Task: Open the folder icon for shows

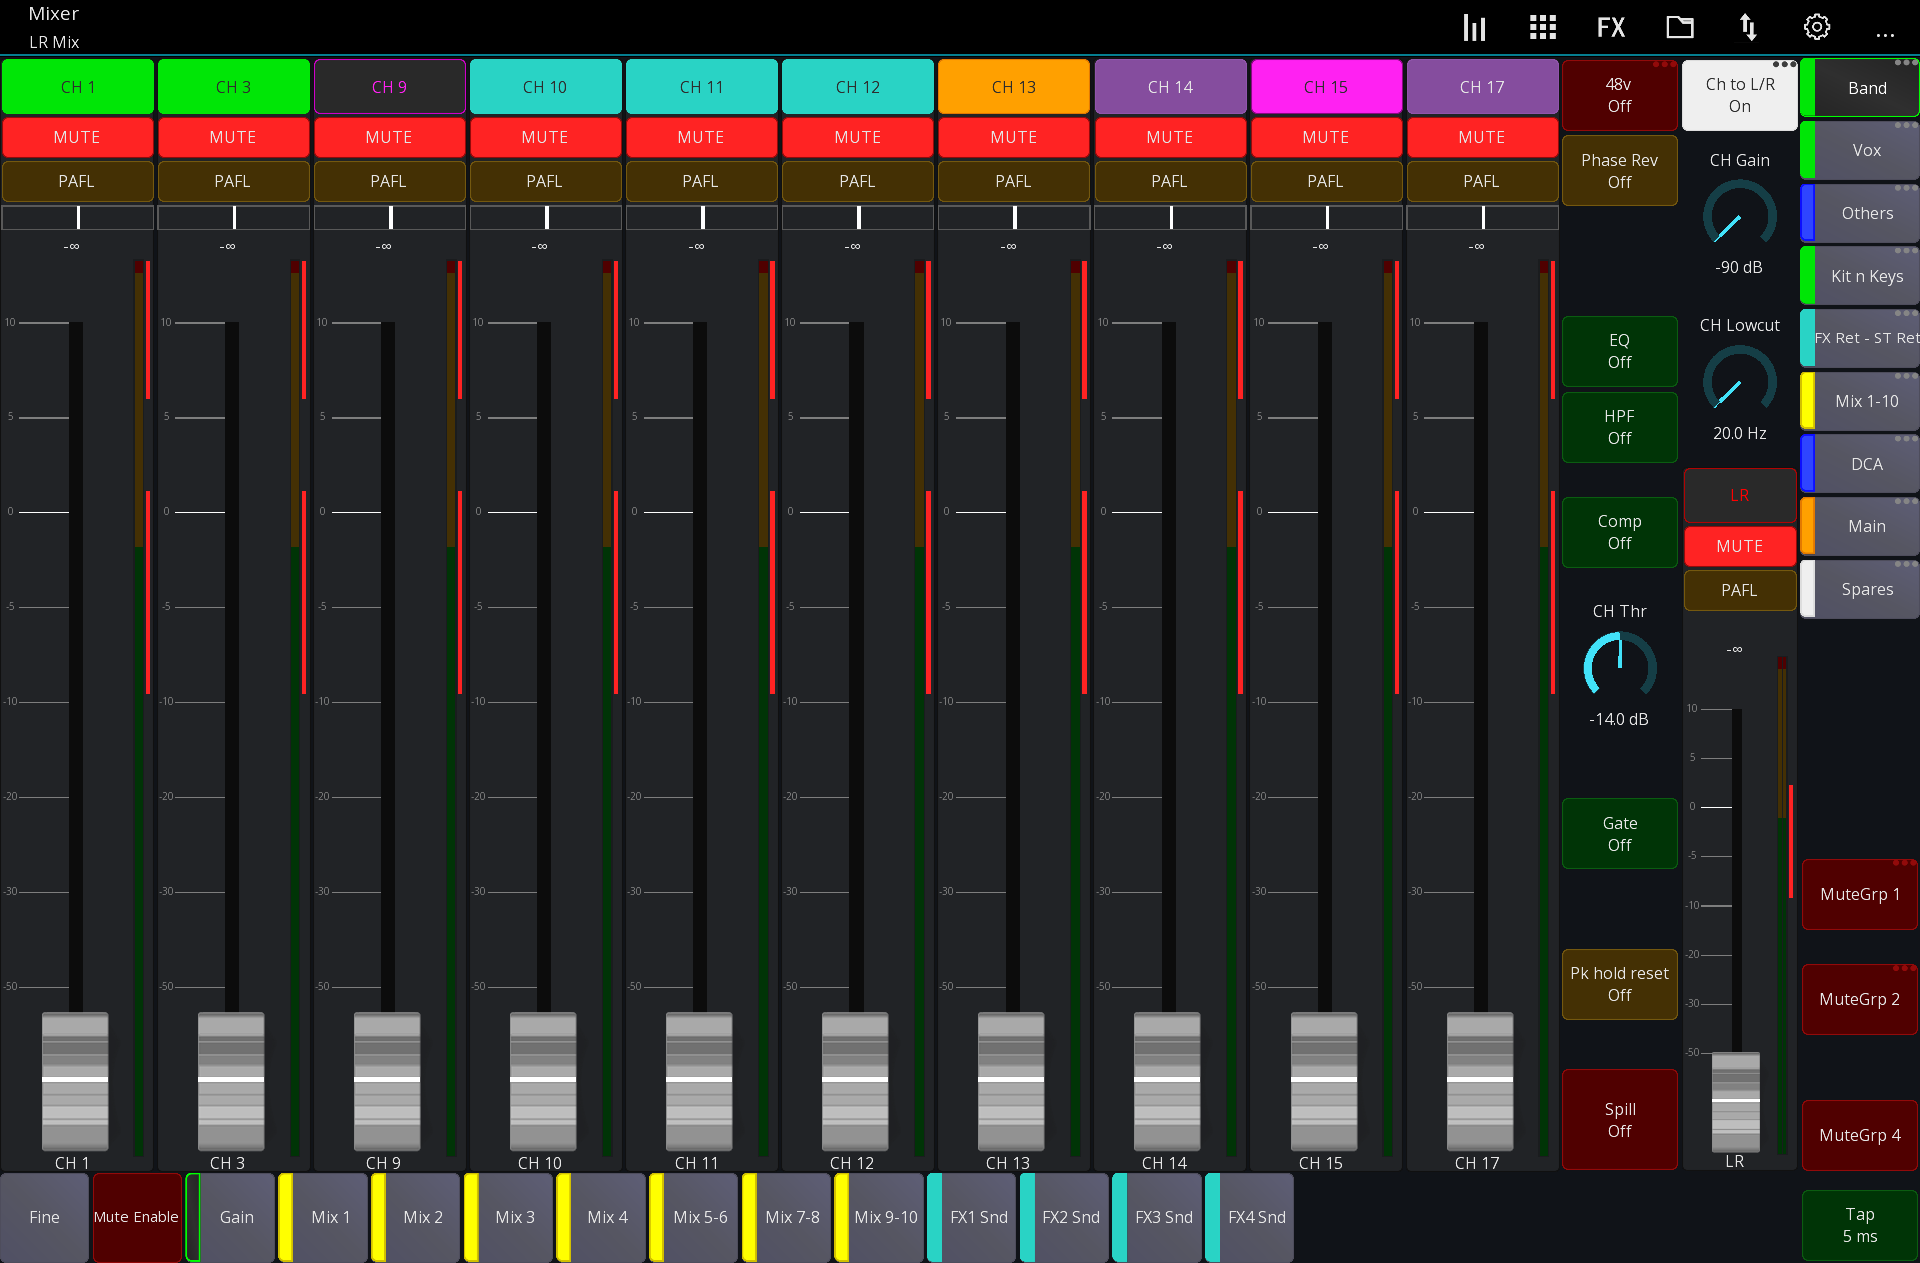Action: coord(1680,27)
